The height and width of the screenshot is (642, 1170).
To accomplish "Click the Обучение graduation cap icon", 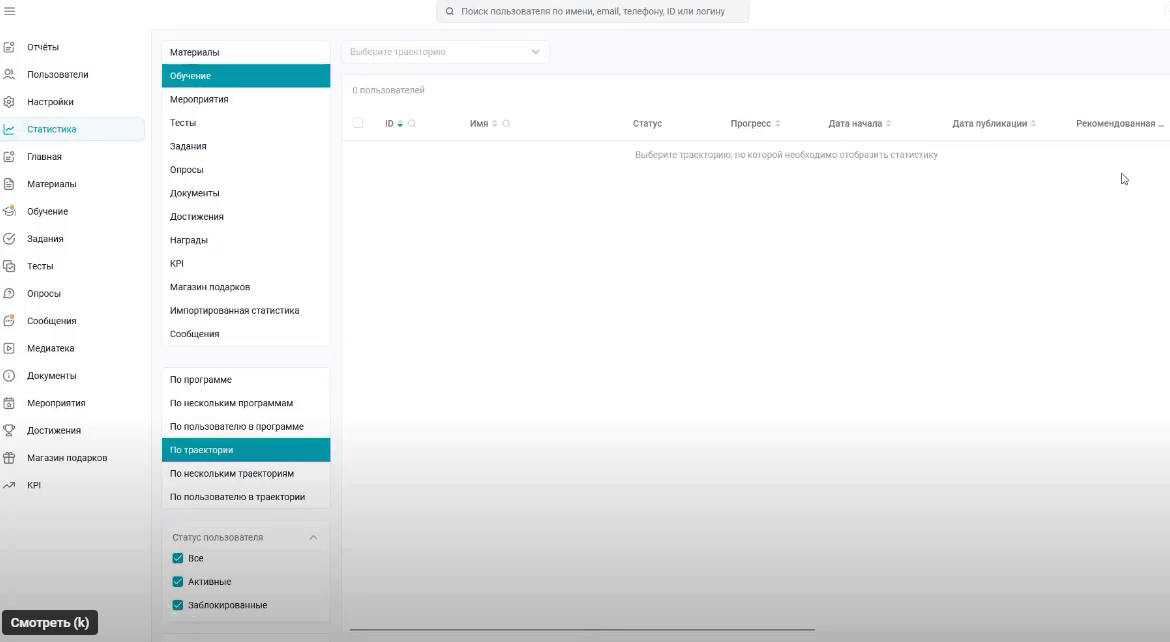I will (x=9, y=211).
